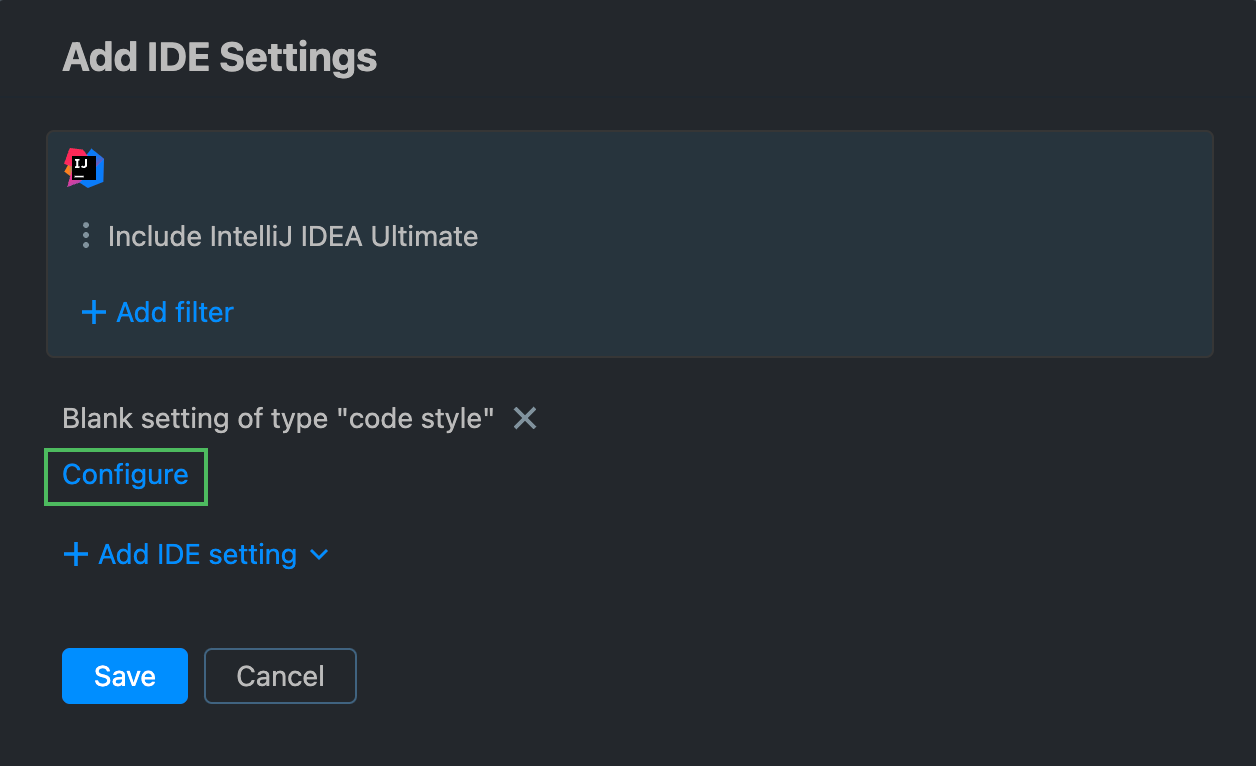Click inside the IDE filter card
The image size is (1256, 766).
[x=628, y=243]
